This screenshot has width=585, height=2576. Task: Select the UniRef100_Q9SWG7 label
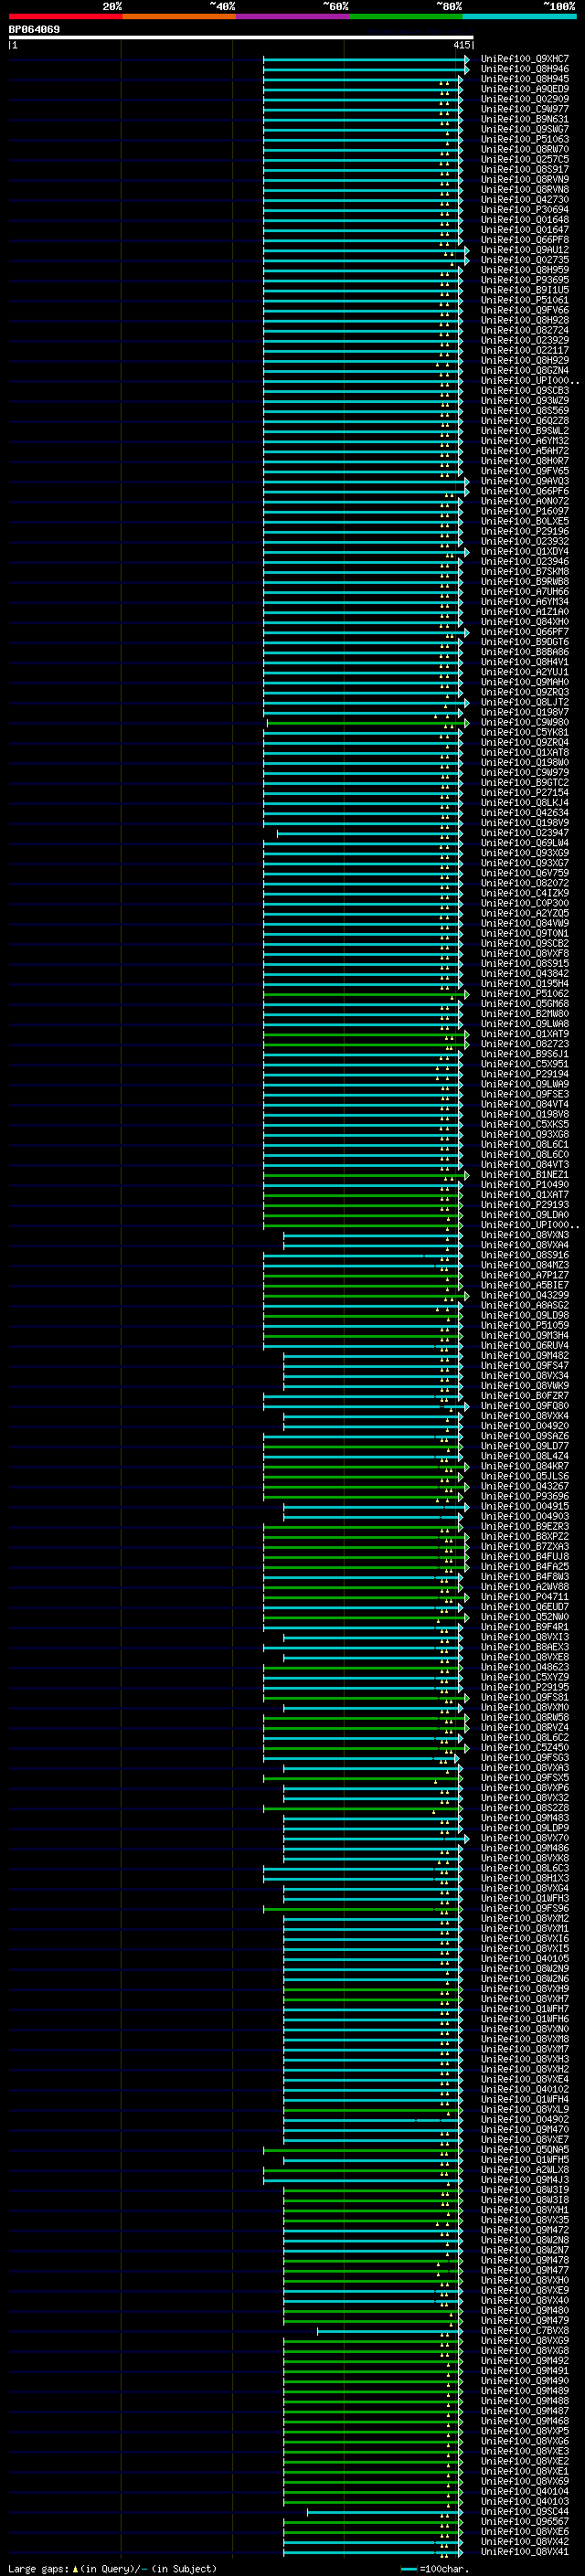525,129
